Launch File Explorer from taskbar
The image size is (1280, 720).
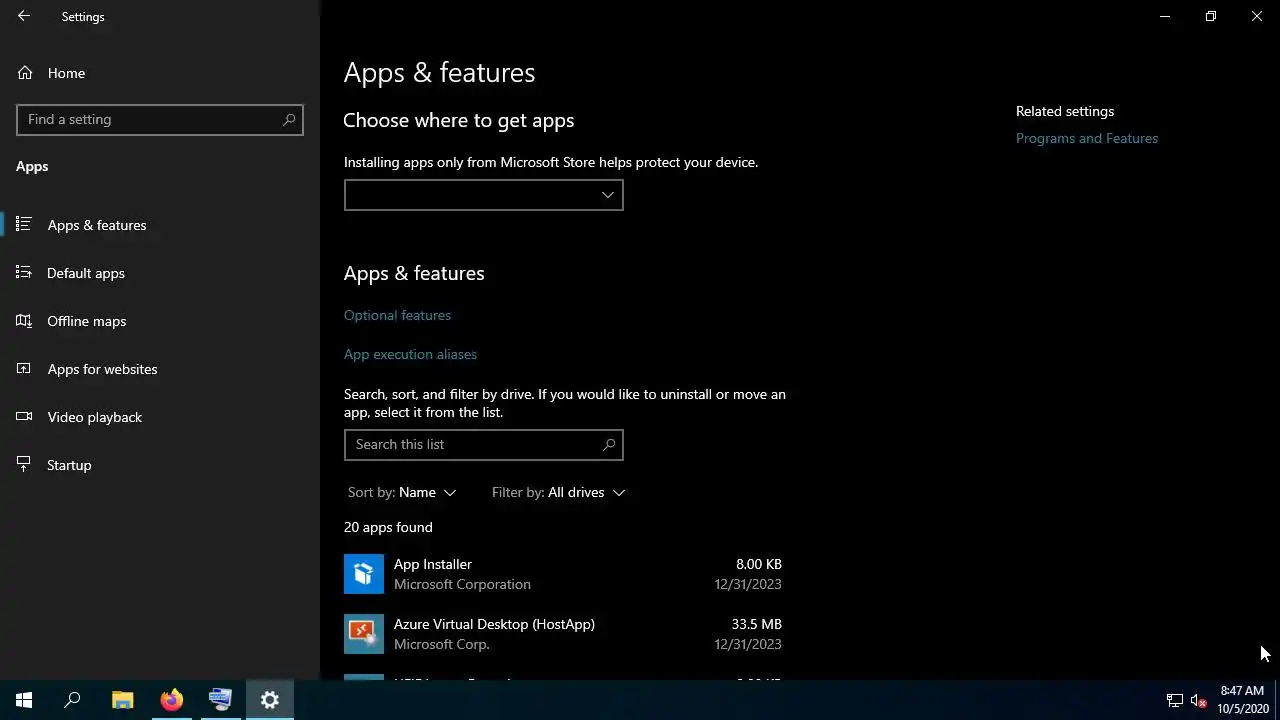pos(122,700)
